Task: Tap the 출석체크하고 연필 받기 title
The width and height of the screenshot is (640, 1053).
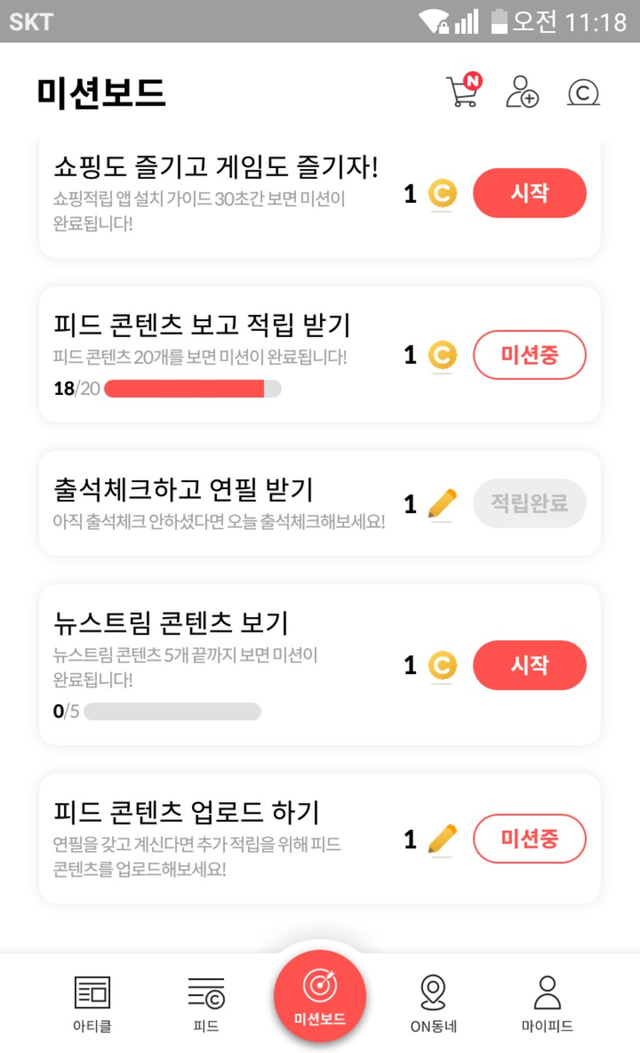Action: coord(183,490)
